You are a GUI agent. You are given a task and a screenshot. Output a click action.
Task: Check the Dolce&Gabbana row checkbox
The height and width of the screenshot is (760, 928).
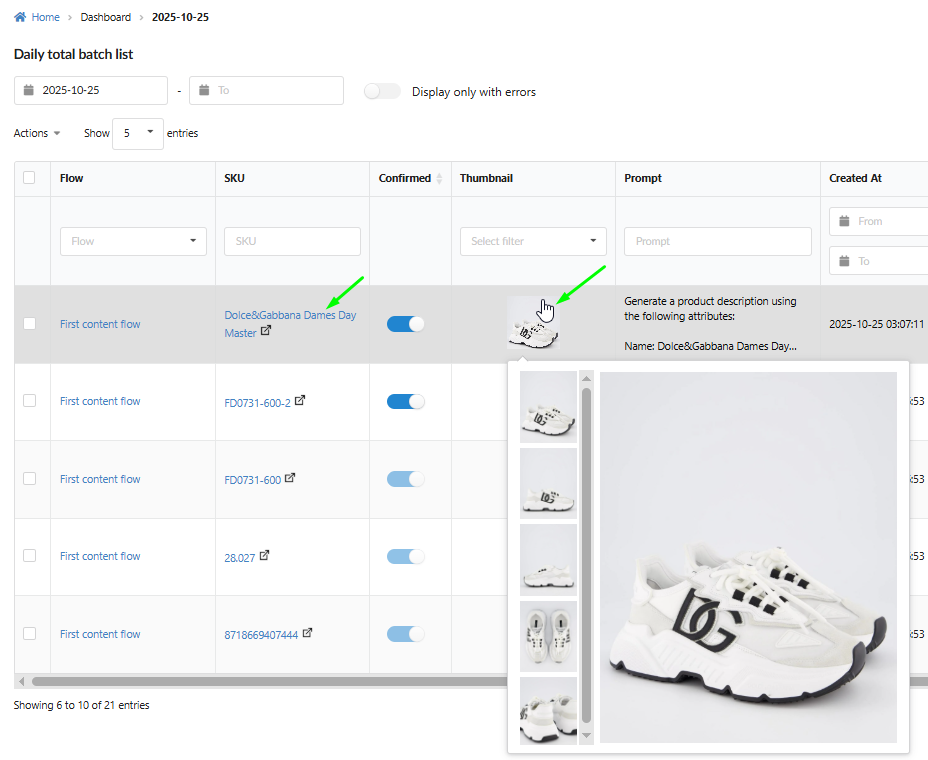tap(29, 324)
